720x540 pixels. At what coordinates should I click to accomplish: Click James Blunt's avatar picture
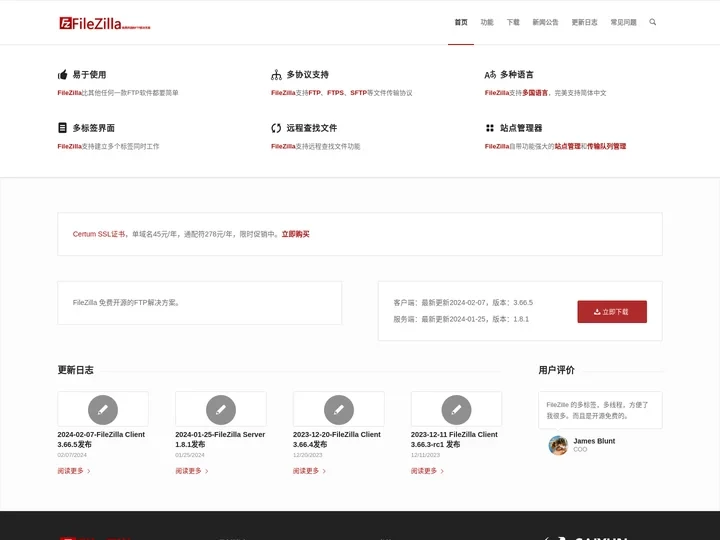tap(558, 445)
